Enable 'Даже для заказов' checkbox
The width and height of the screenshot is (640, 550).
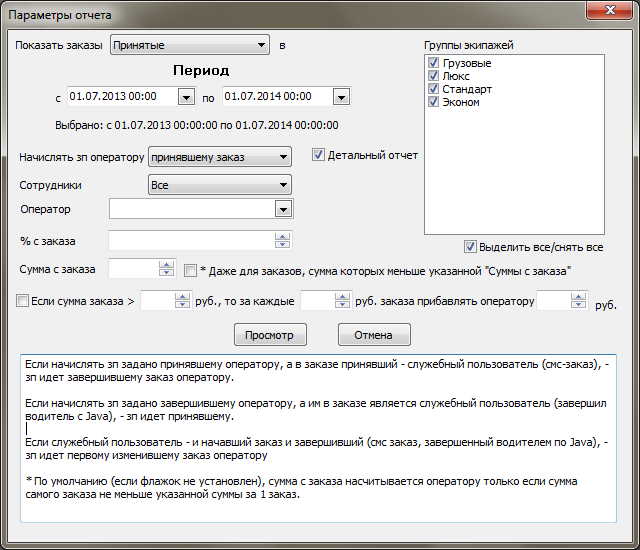pyautogui.click(x=192, y=270)
